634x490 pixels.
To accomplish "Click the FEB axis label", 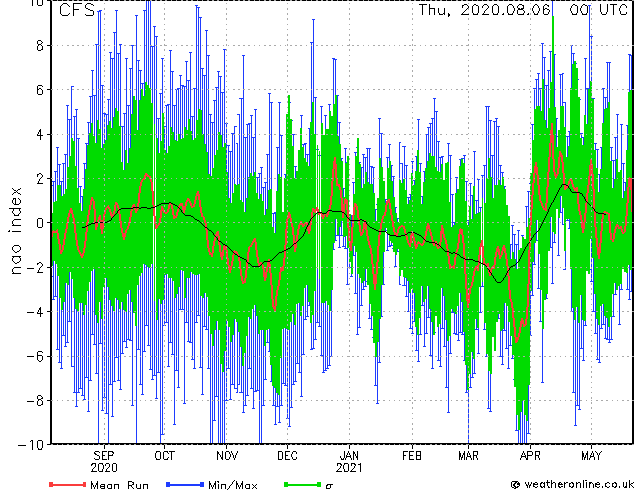I will pos(412,456).
